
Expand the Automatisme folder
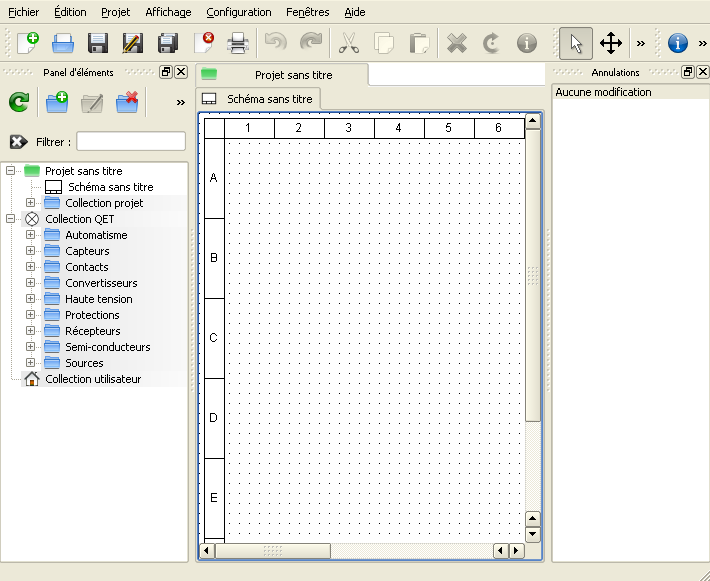(x=30, y=235)
